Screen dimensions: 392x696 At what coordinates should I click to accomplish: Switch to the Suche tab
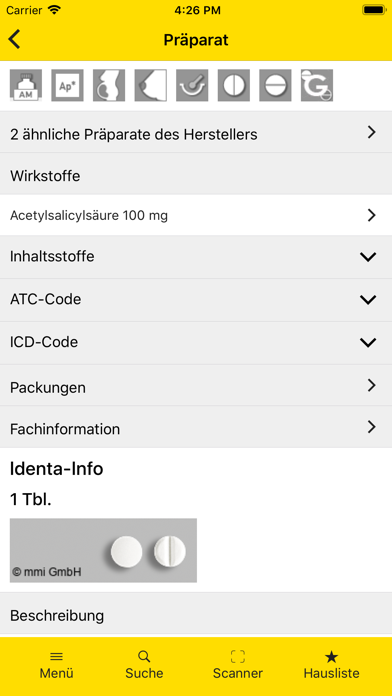pos(144,665)
